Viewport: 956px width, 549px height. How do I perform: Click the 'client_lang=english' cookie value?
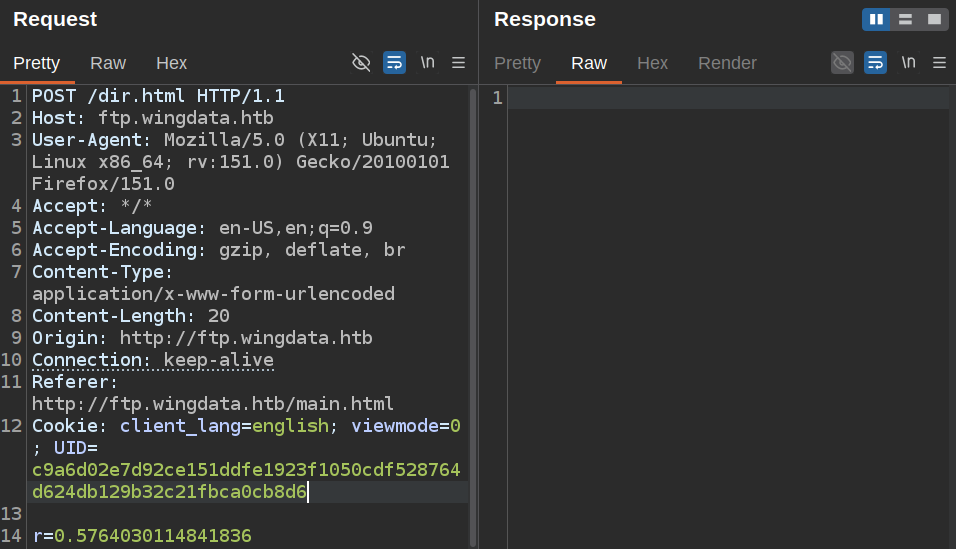coord(224,425)
